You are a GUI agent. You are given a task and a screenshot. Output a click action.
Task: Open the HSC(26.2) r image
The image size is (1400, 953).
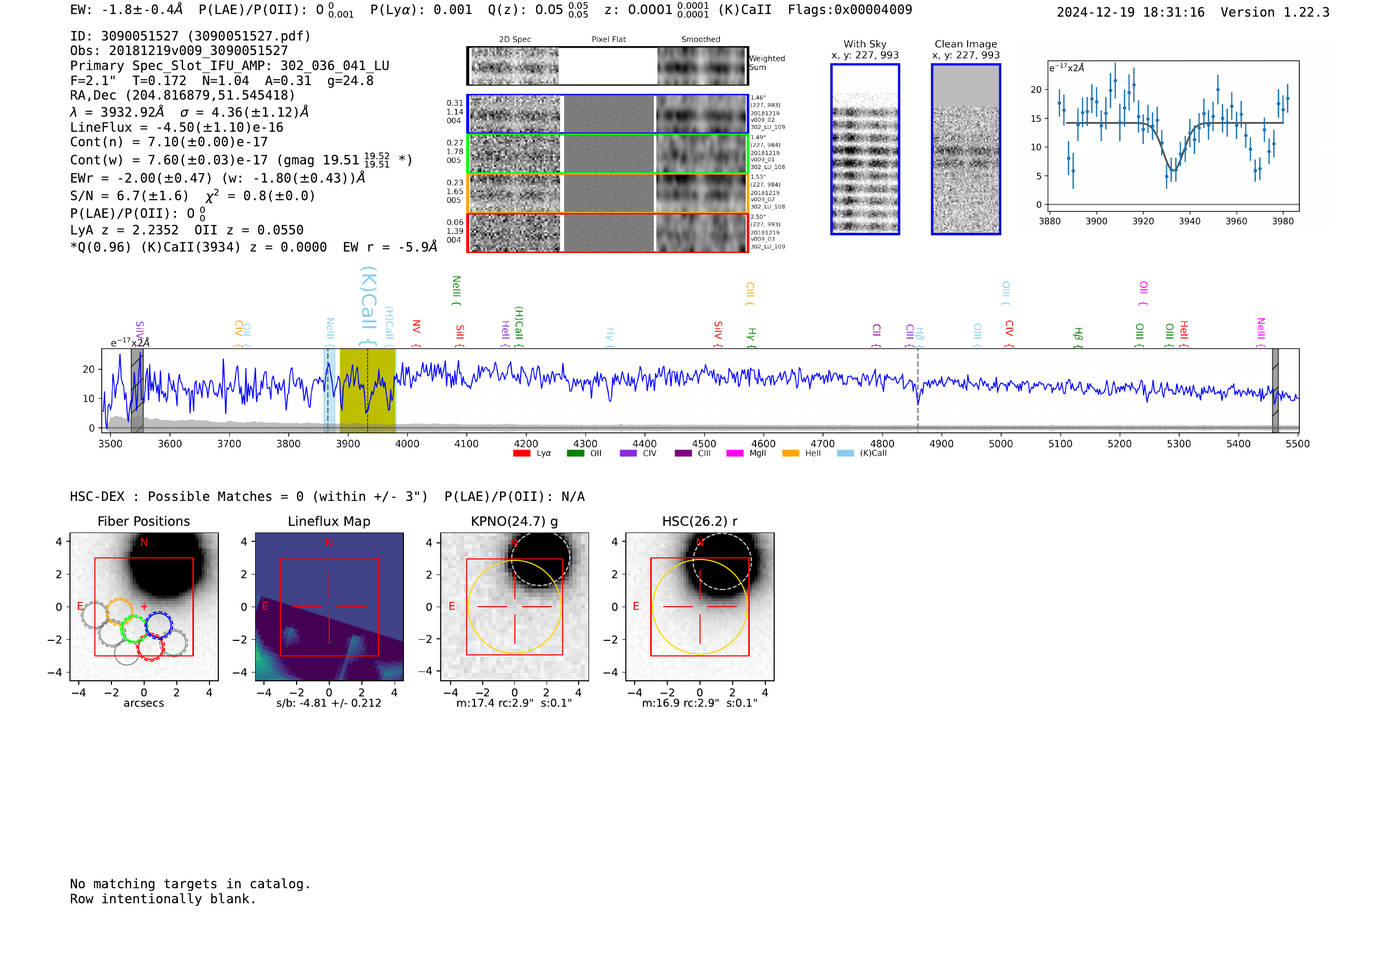700,607
